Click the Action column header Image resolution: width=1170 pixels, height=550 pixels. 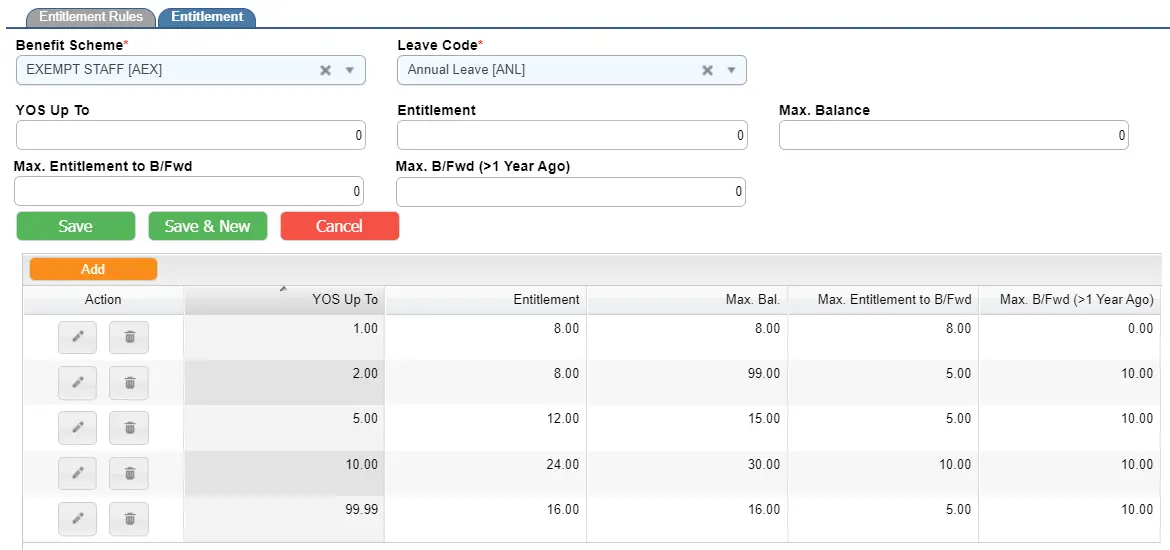pyautogui.click(x=103, y=300)
